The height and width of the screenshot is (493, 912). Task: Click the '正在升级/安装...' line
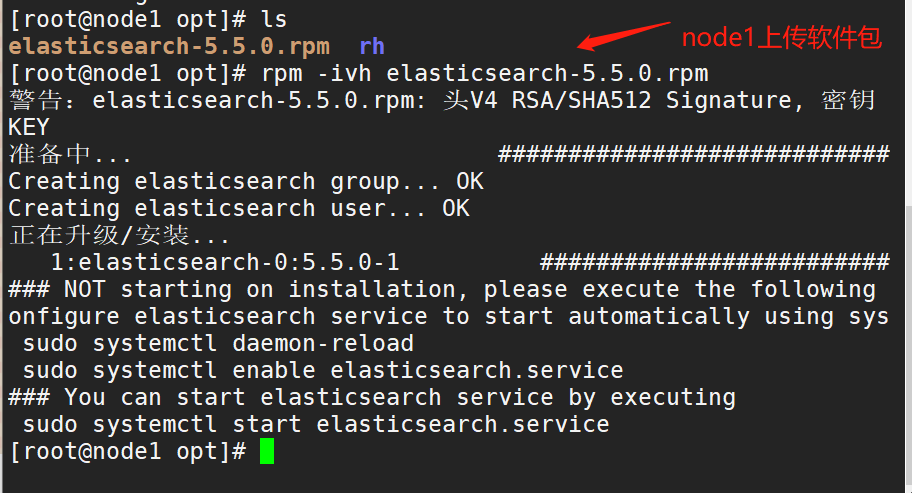tap(119, 235)
